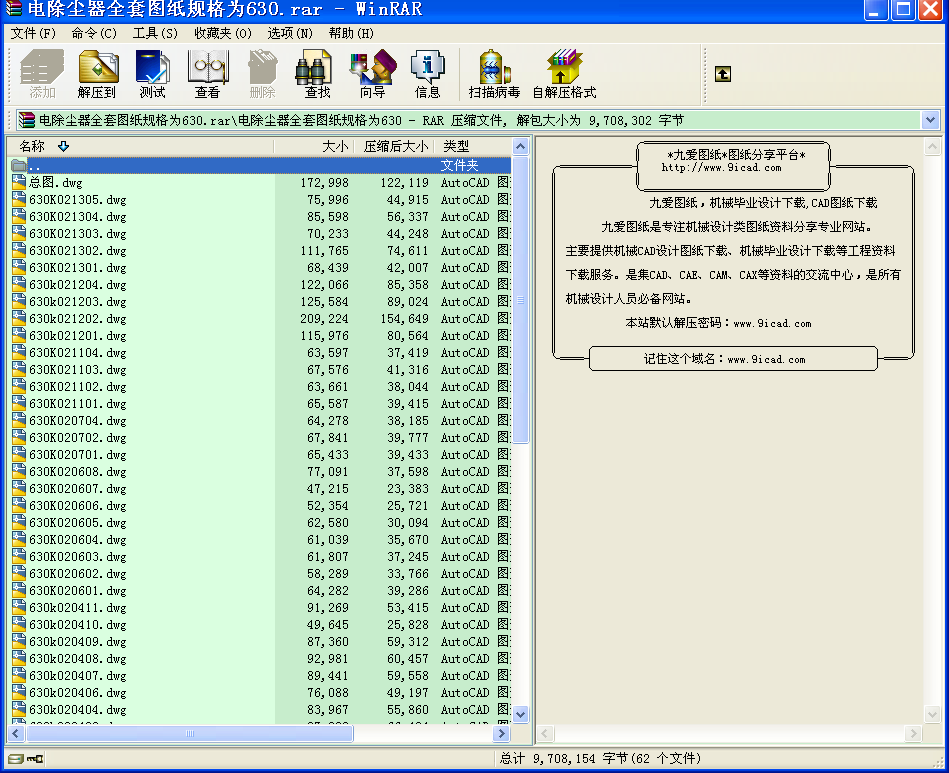Image resolution: width=949 pixels, height=773 pixels.
Task: Show archive 信息 (Info) icon
Action: click(x=427, y=74)
